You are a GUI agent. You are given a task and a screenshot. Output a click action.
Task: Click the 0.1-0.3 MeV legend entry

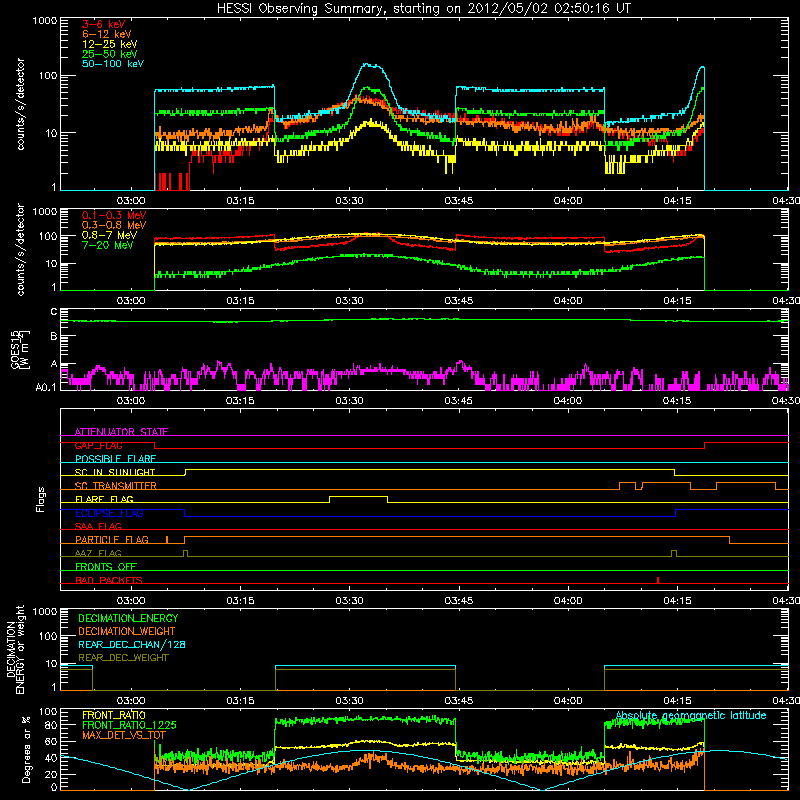(114, 215)
